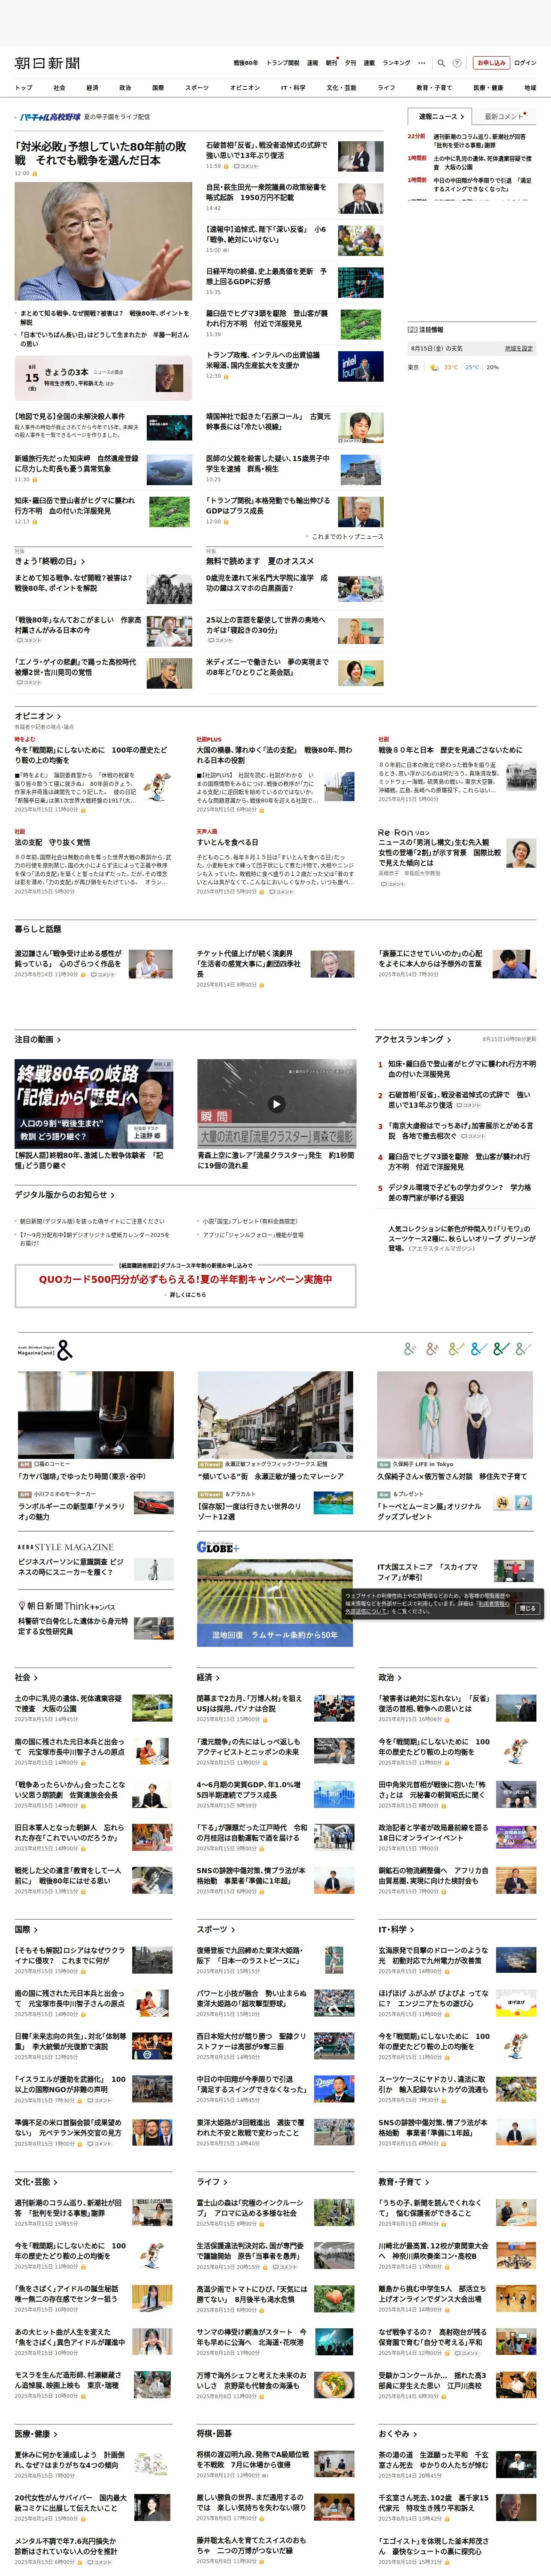Expand the 教育・子育て section heading
Image resolution: width=551 pixels, height=2576 pixels.
coord(403,2181)
